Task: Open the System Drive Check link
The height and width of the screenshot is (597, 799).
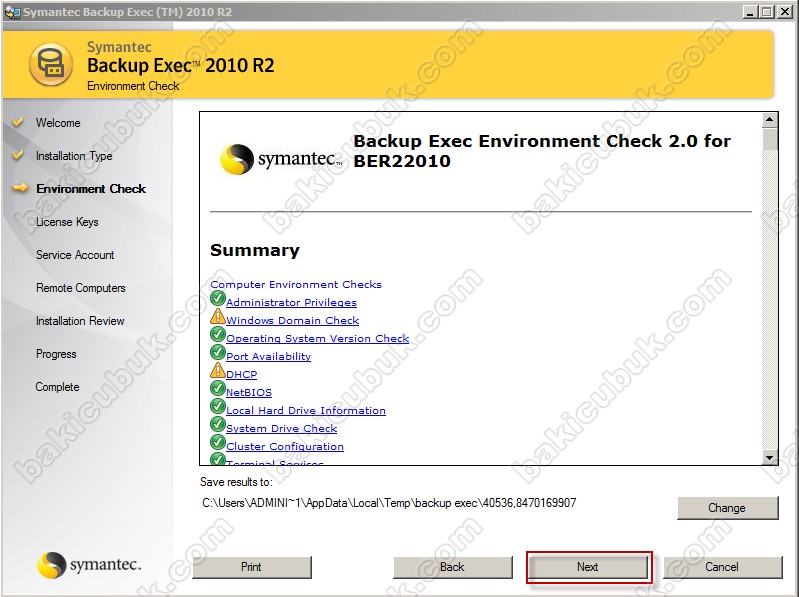Action: click(x=281, y=428)
